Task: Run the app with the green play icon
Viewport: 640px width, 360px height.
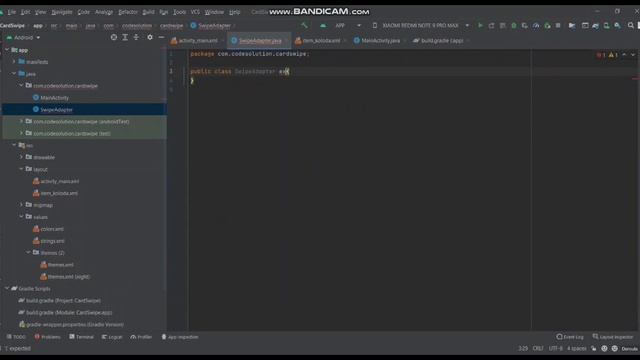Action: [x=480, y=25]
